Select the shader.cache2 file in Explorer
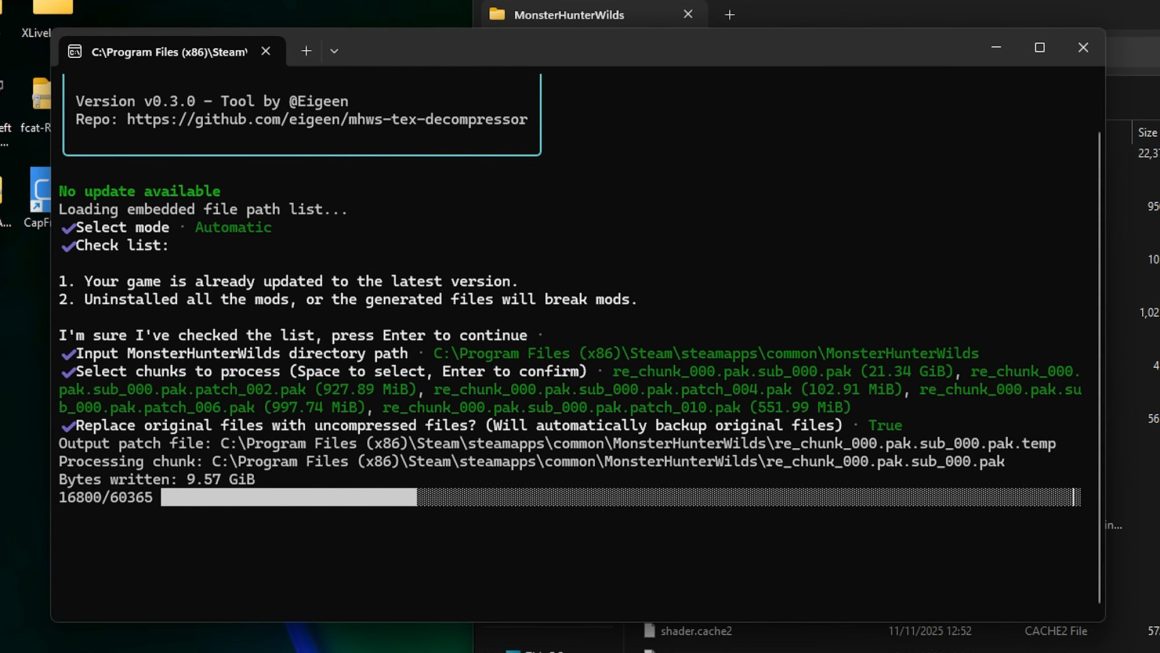The image size is (1160, 653). (x=696, y=631)
